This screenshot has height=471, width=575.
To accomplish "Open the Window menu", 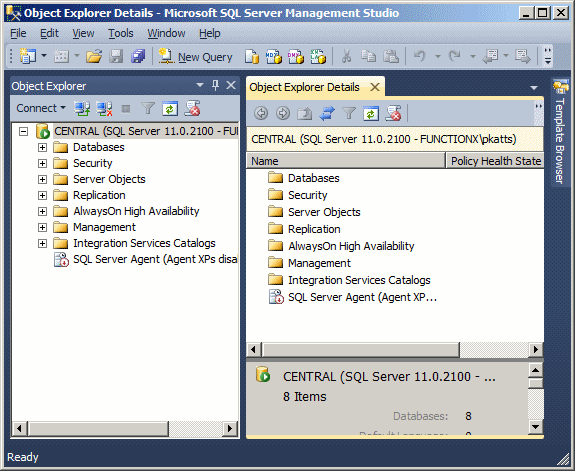I will pos(166,33).
